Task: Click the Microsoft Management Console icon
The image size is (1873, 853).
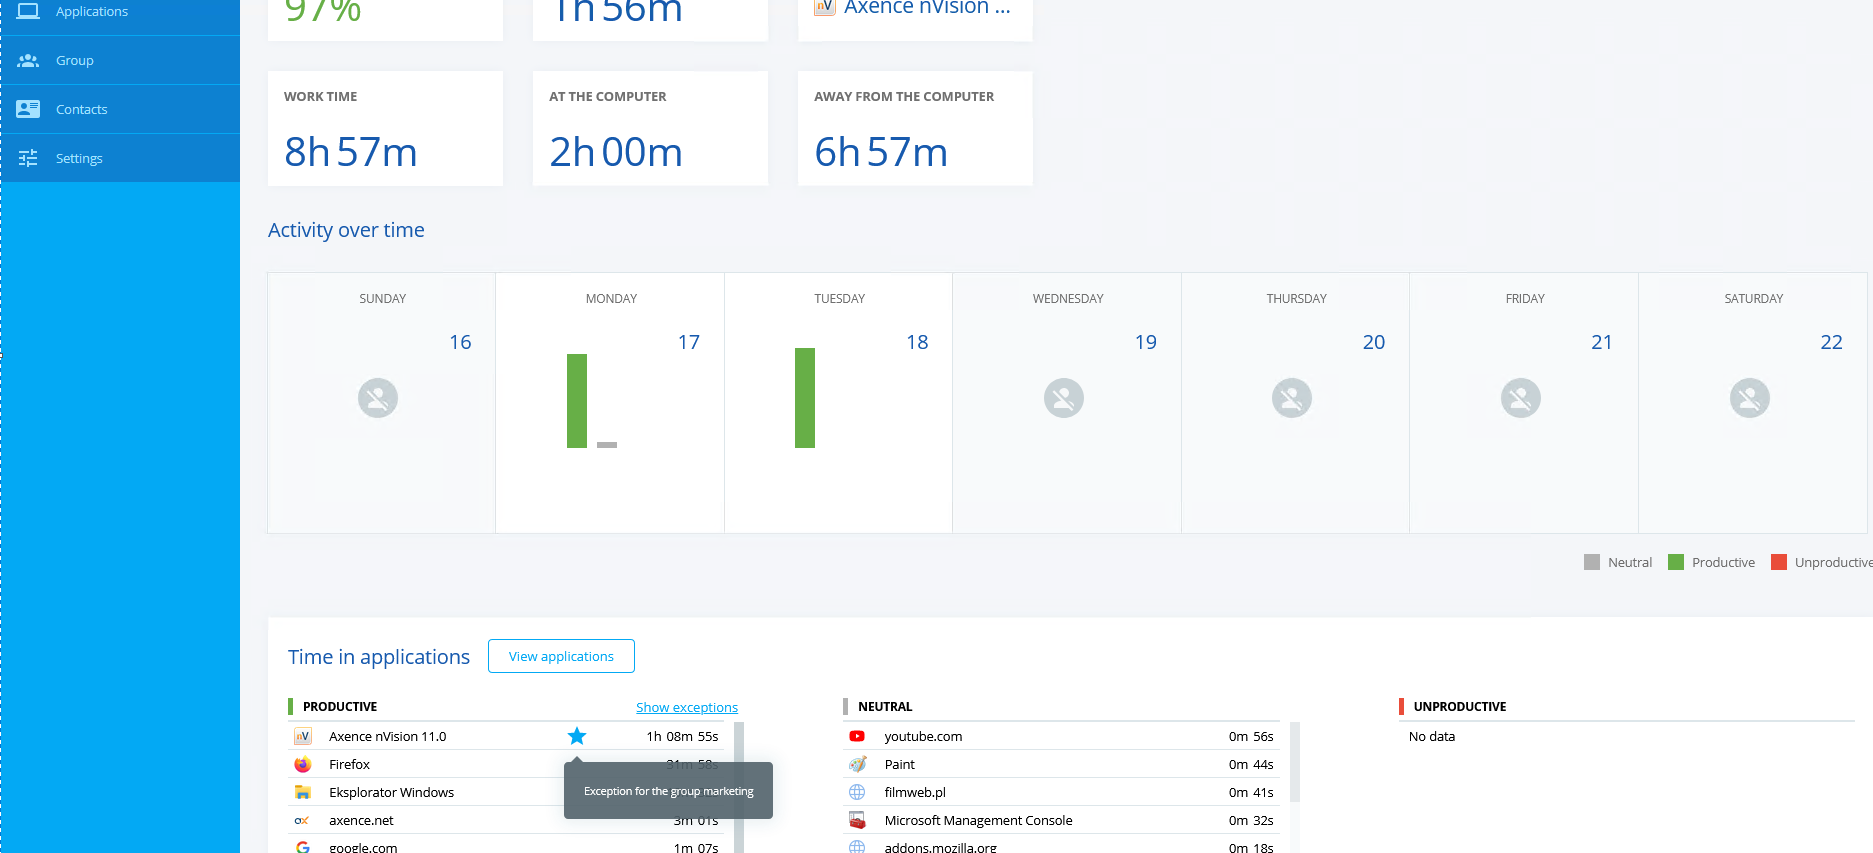Action: (857, 821)
